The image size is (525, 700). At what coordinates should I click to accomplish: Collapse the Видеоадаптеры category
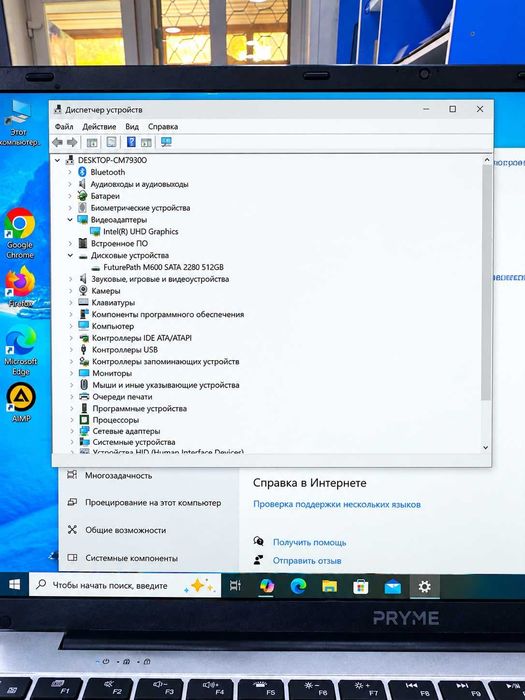70,220
